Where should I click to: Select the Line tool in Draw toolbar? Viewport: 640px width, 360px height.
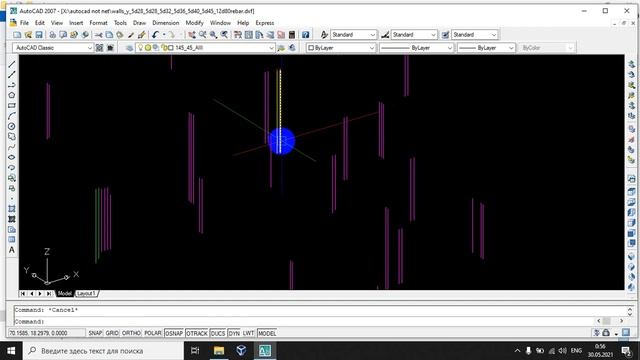coord(12,64)
